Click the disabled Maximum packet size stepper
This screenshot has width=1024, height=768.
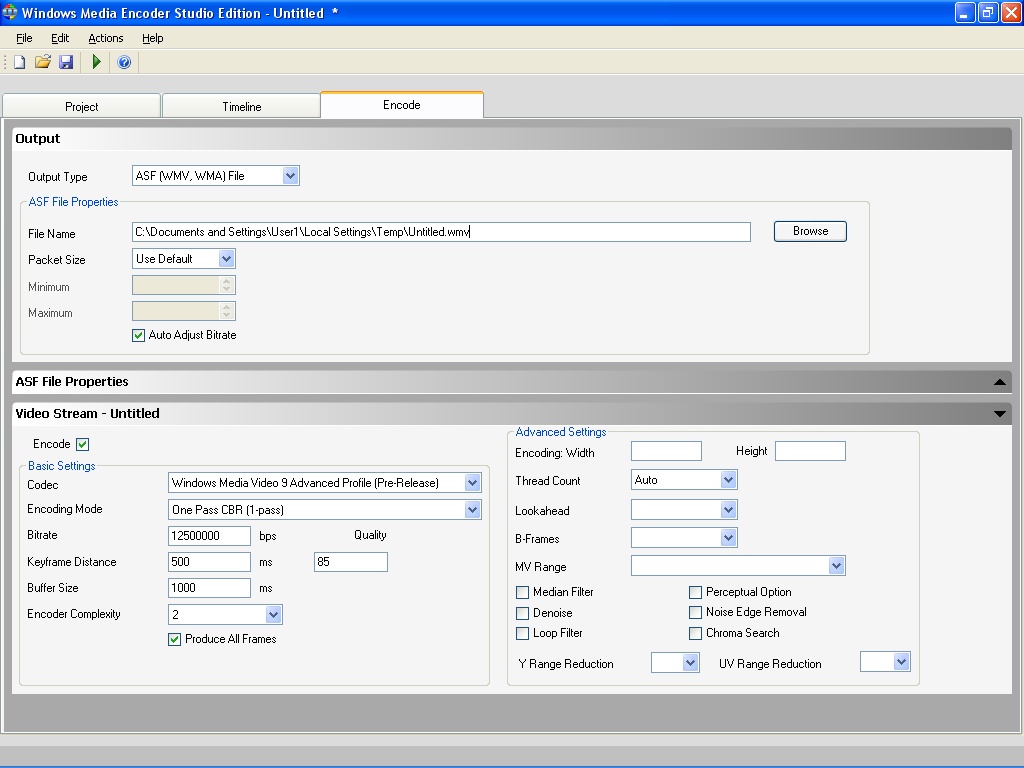click(227, 312)
